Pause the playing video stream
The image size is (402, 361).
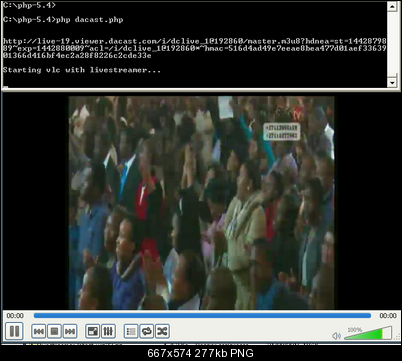(x=14, y=331)
